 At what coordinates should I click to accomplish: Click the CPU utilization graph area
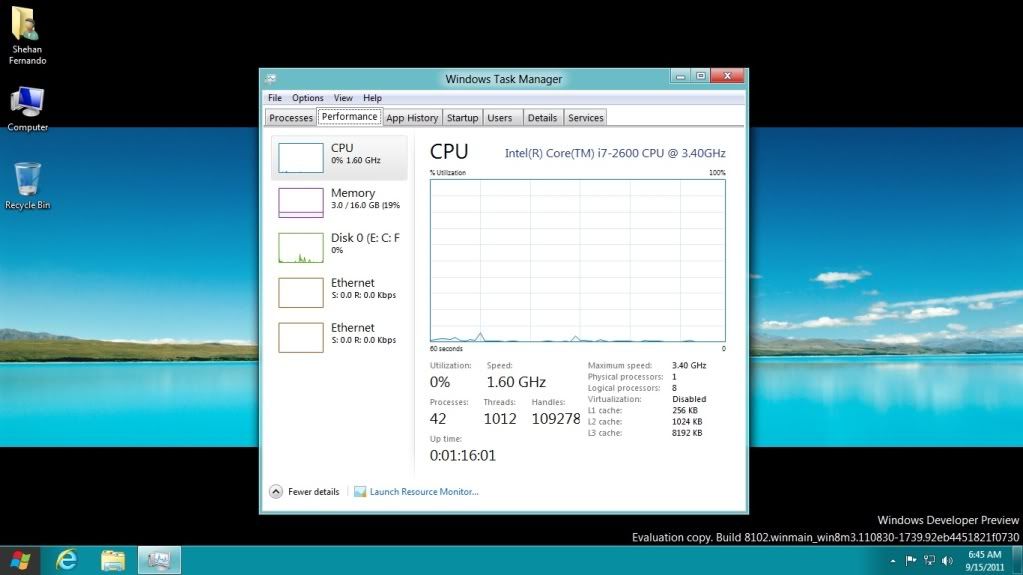[x=577, y=260]
